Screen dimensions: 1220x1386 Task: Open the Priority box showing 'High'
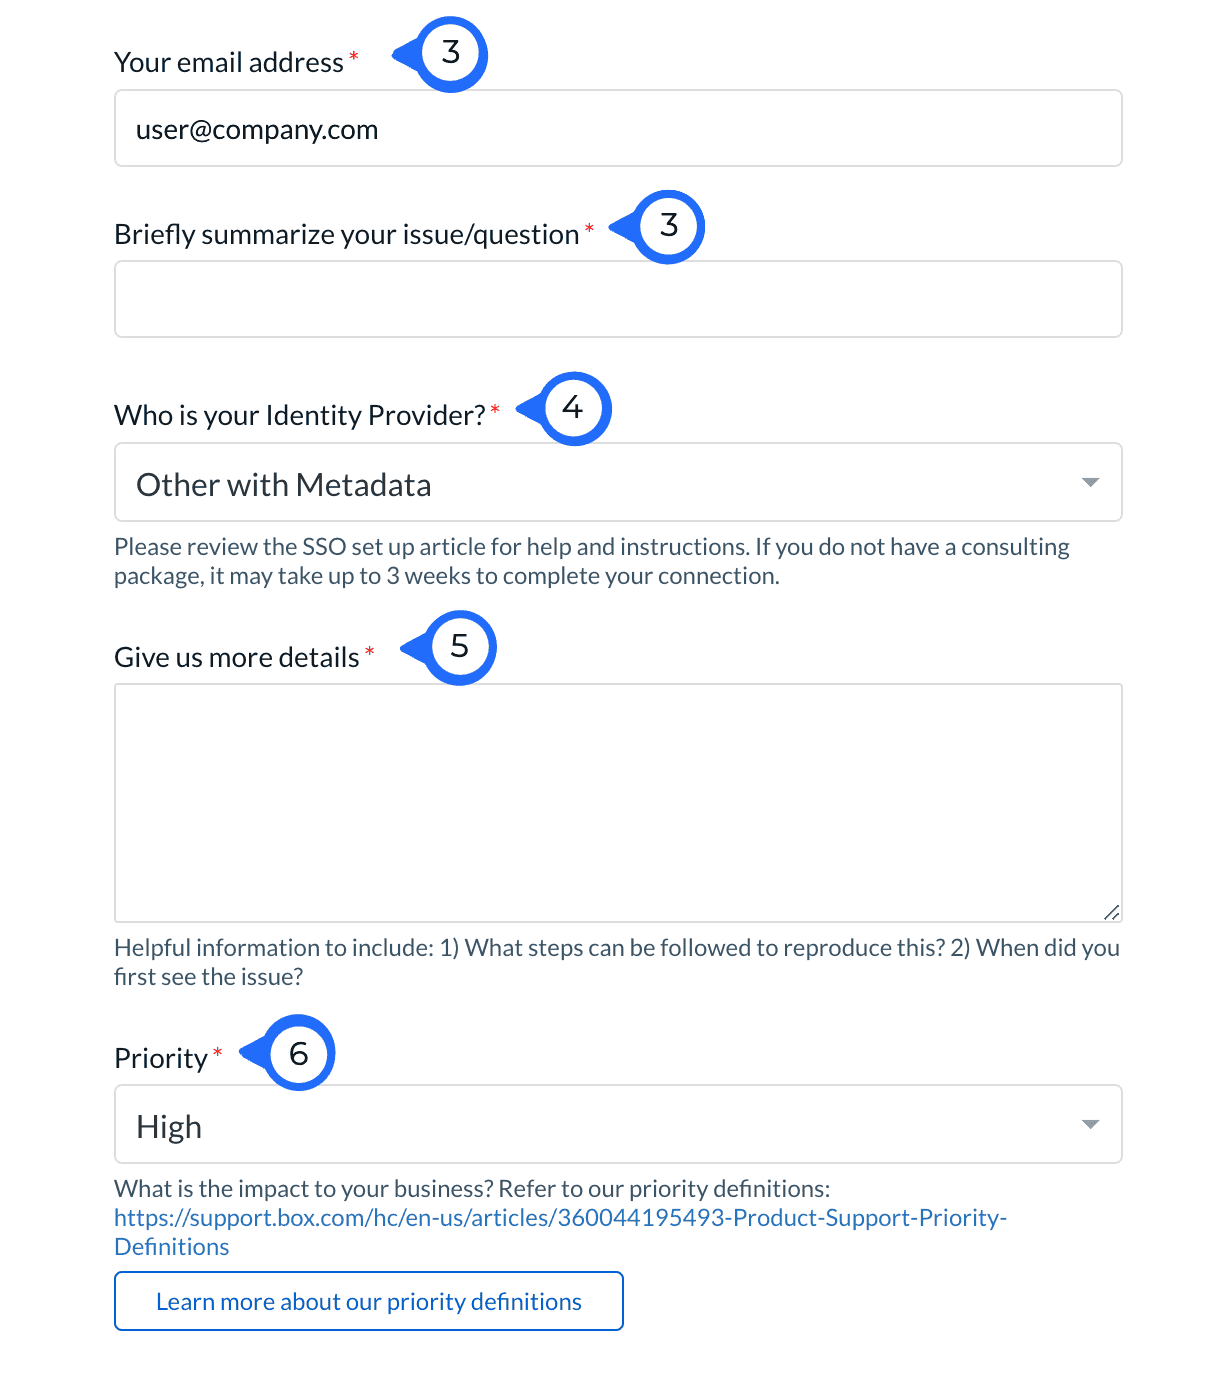(x=600, y=1125)
